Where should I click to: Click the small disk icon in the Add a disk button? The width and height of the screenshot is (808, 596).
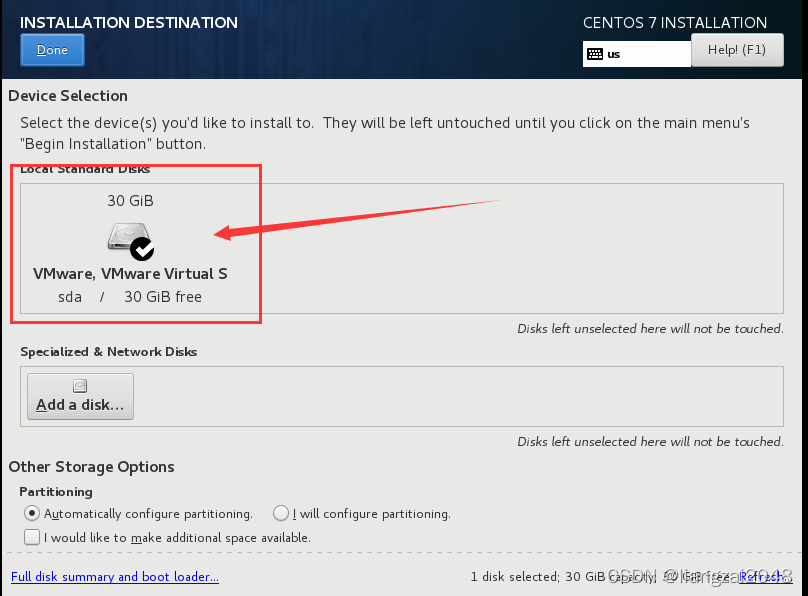[x=80, y=385]
